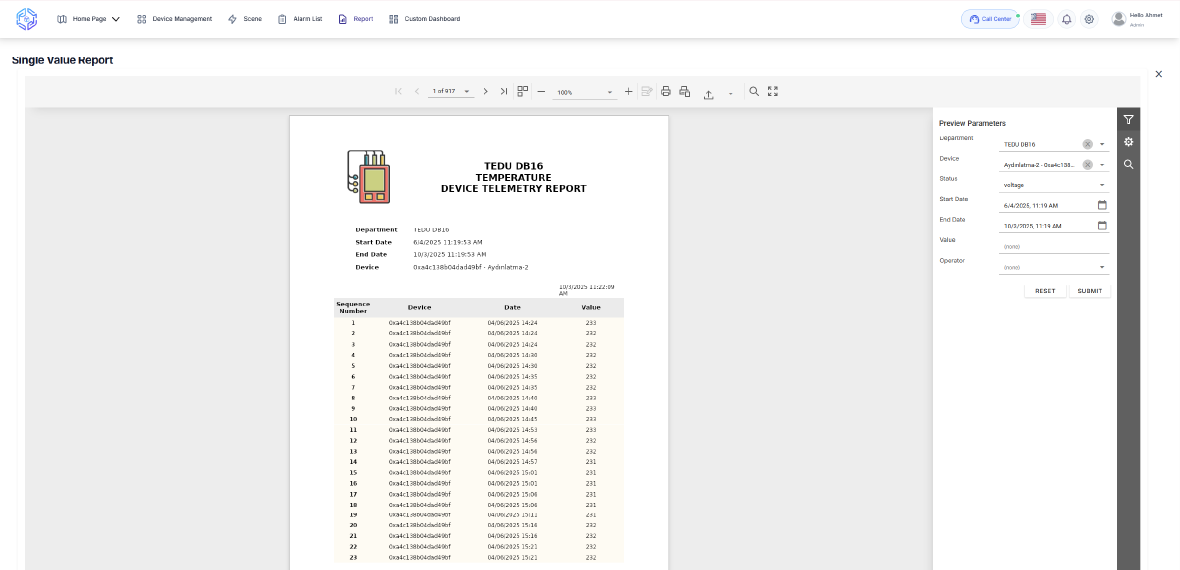The height and width of the screenshot is (570, 1180).
Task: Toggle full screen view of the report
Action: [x=773, y=91]
